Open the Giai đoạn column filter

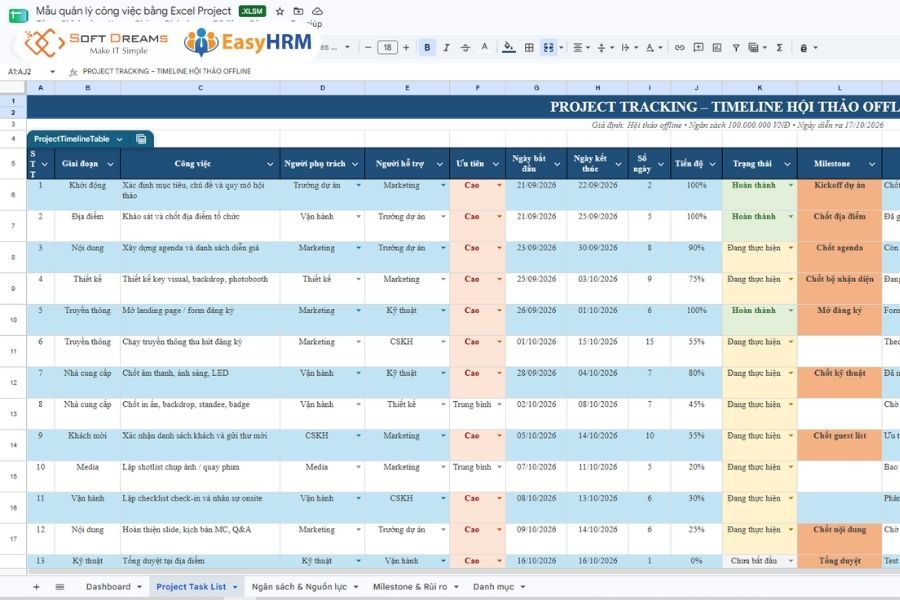tap(110, 164)
